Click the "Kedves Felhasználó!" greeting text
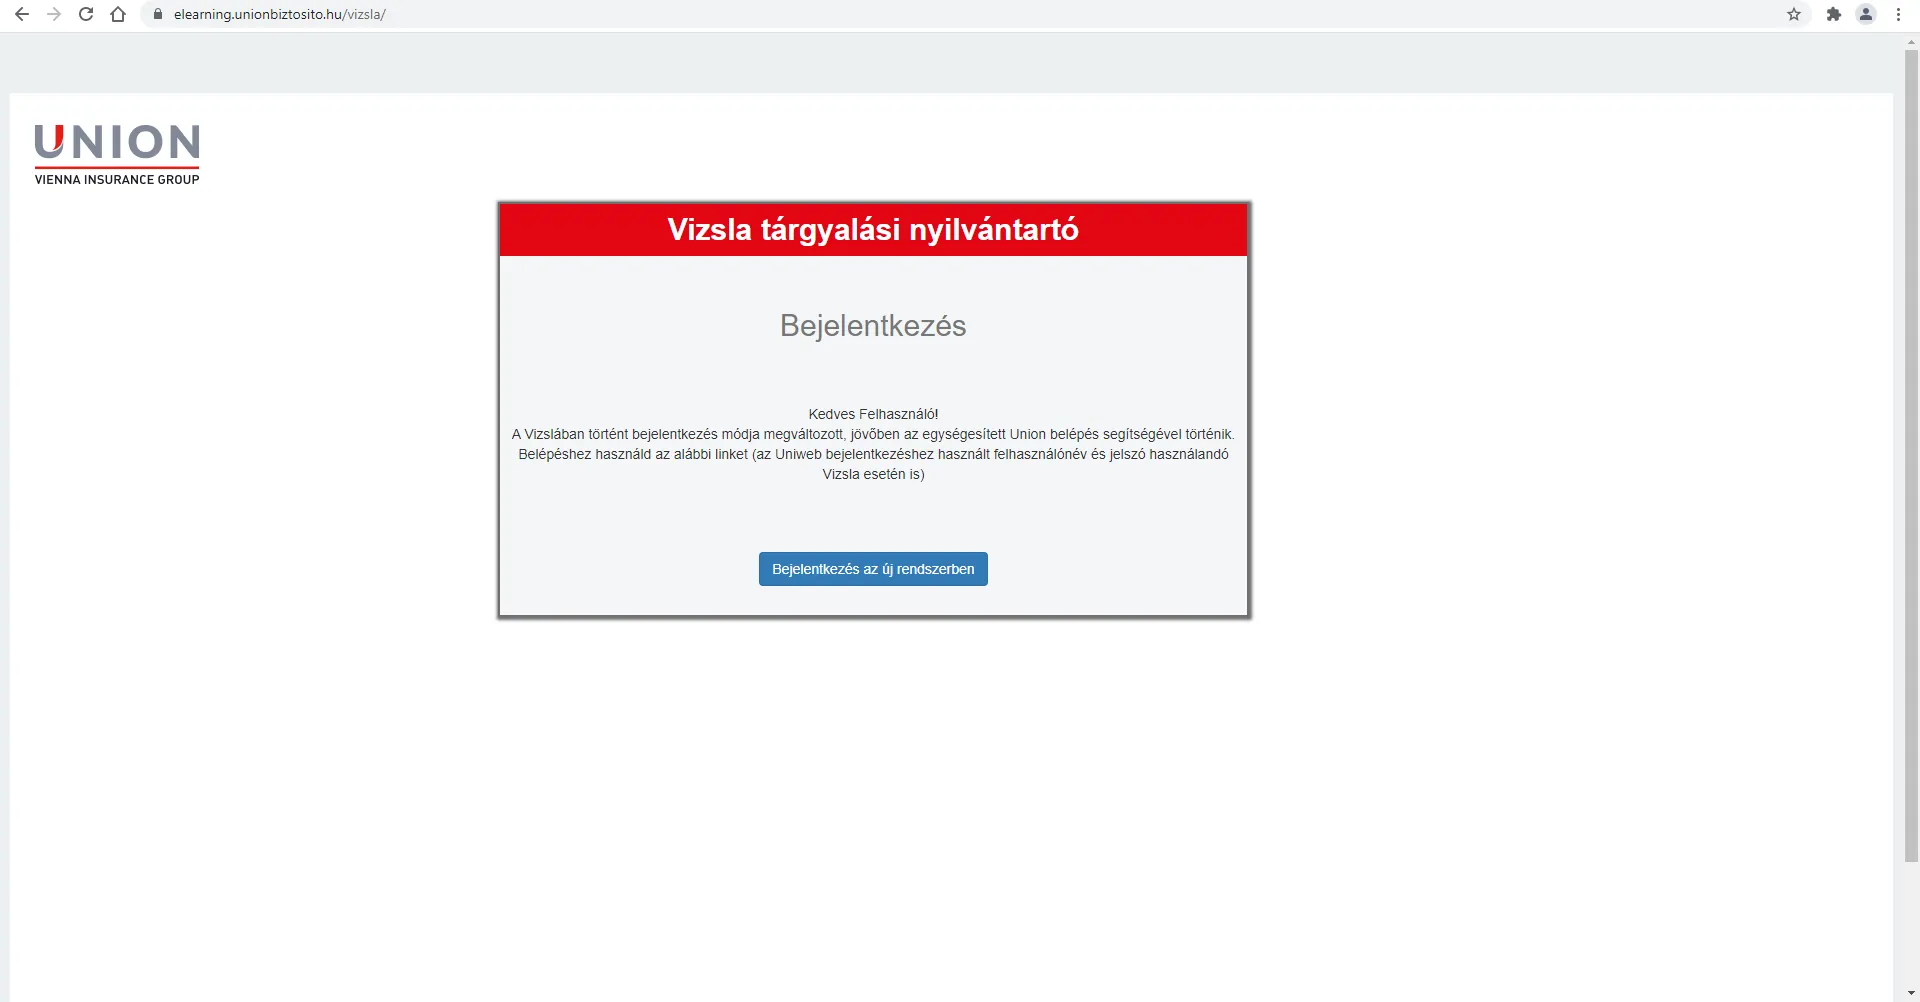 [x=873, y=414]
